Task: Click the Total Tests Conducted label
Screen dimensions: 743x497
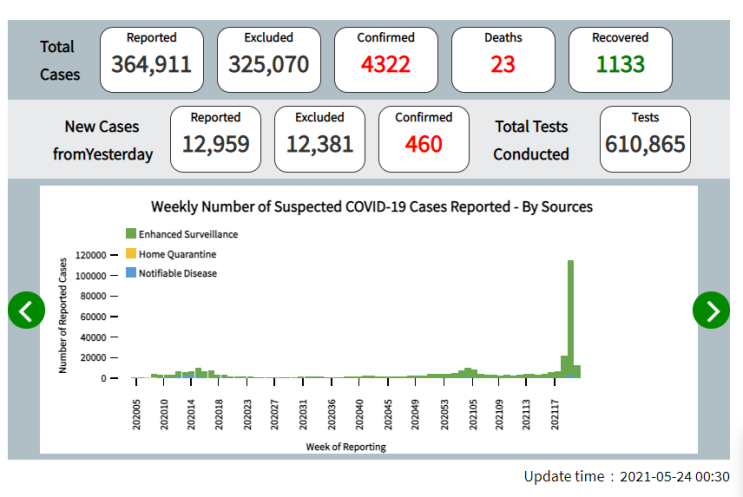Action: (531, 140)
